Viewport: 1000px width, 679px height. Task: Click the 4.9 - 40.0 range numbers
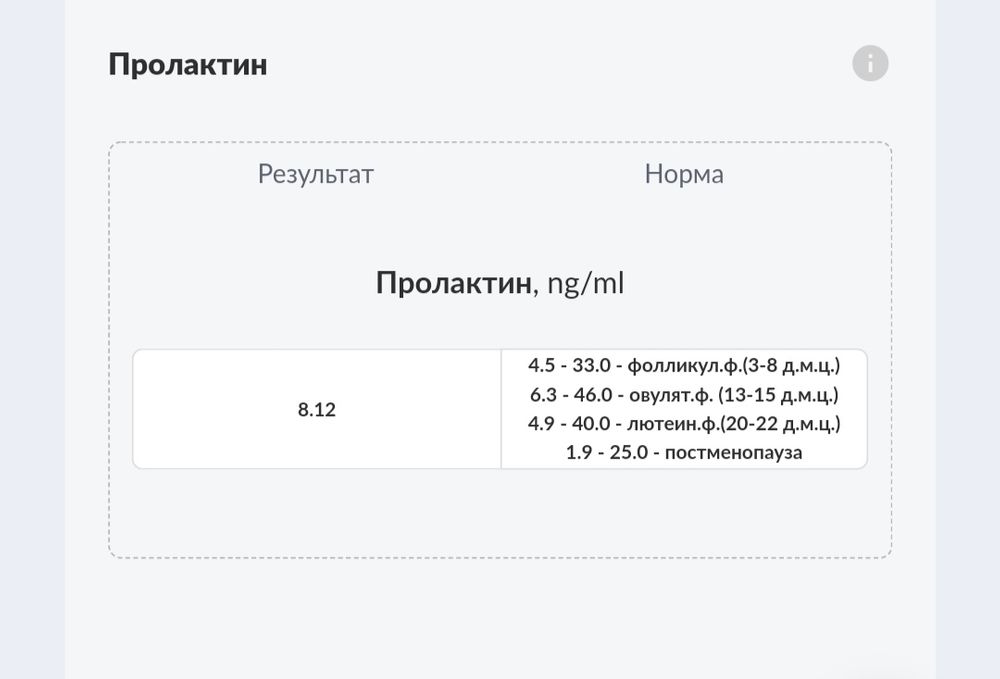[566, 424]
